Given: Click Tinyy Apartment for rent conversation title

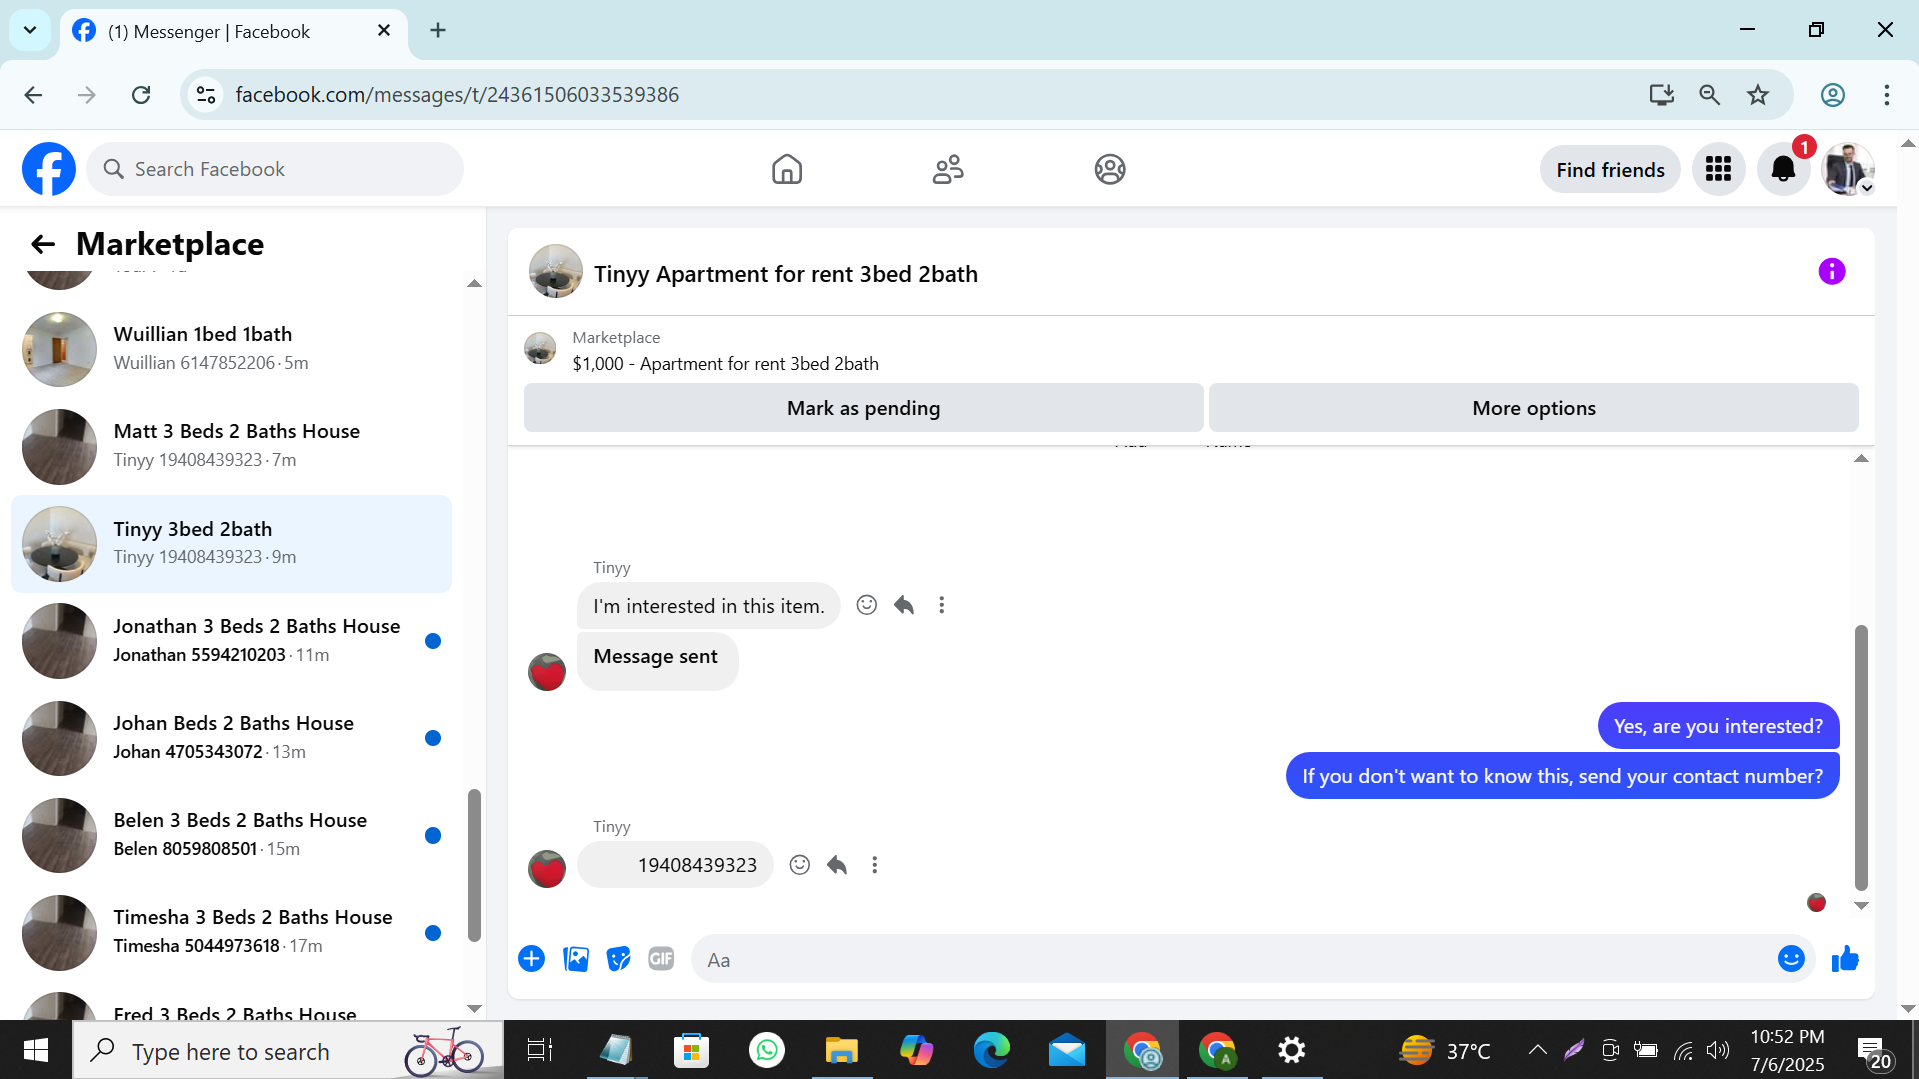Looking at the screenshot, I should [785, 274].
